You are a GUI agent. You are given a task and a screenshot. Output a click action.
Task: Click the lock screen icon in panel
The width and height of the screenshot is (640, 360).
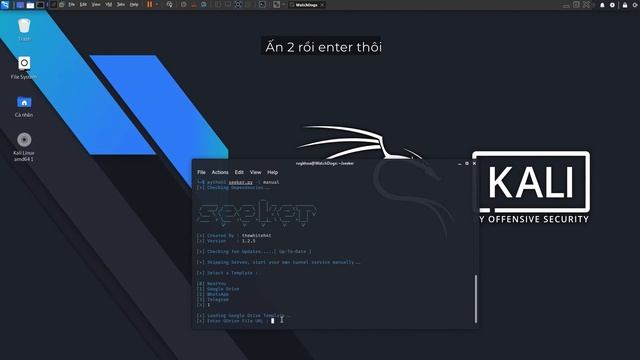click(x=625, y=5)
